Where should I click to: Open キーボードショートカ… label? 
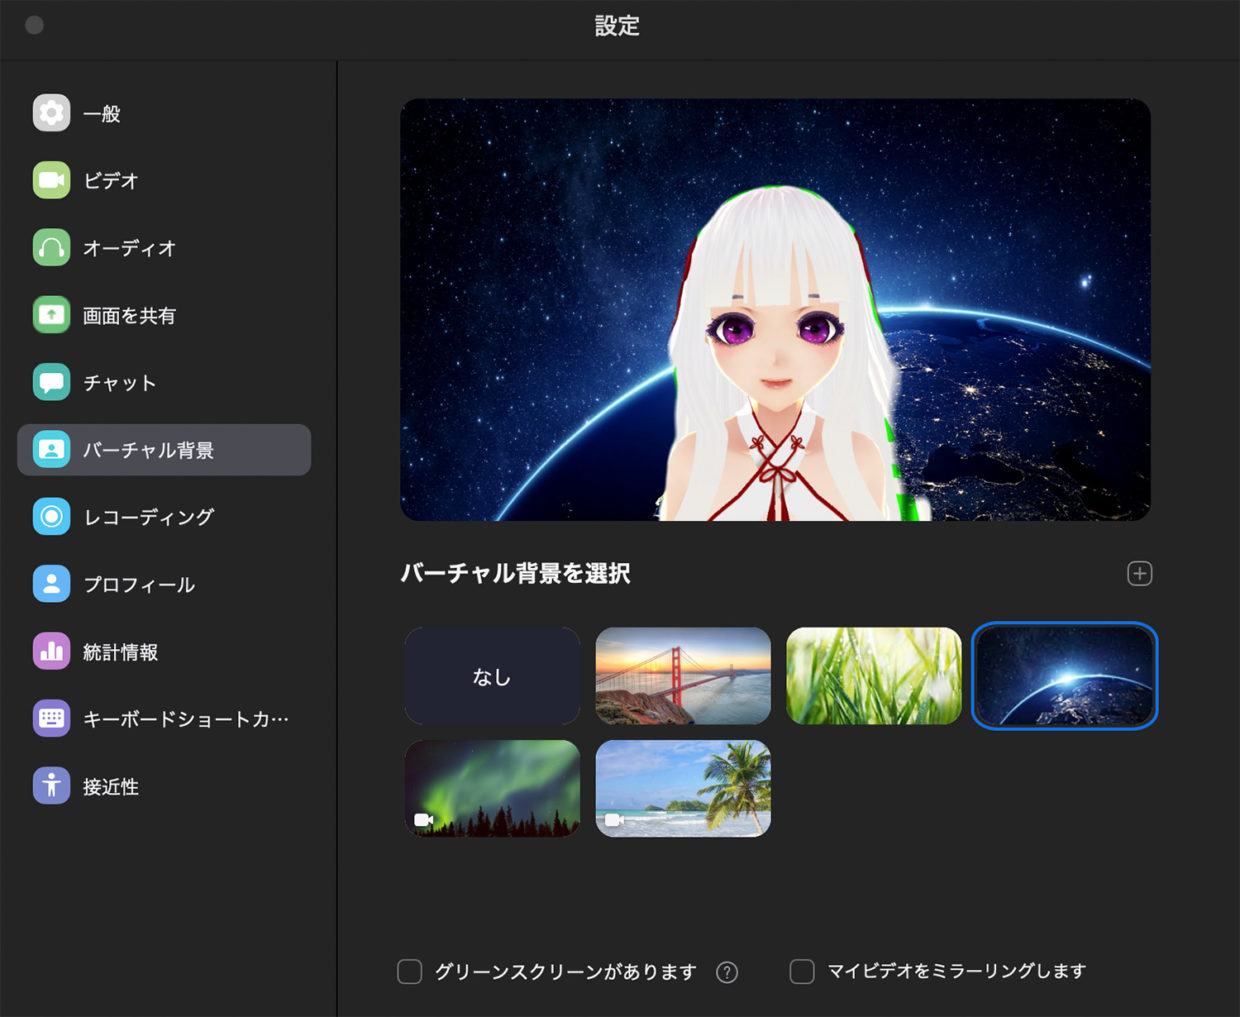[186, 719]
